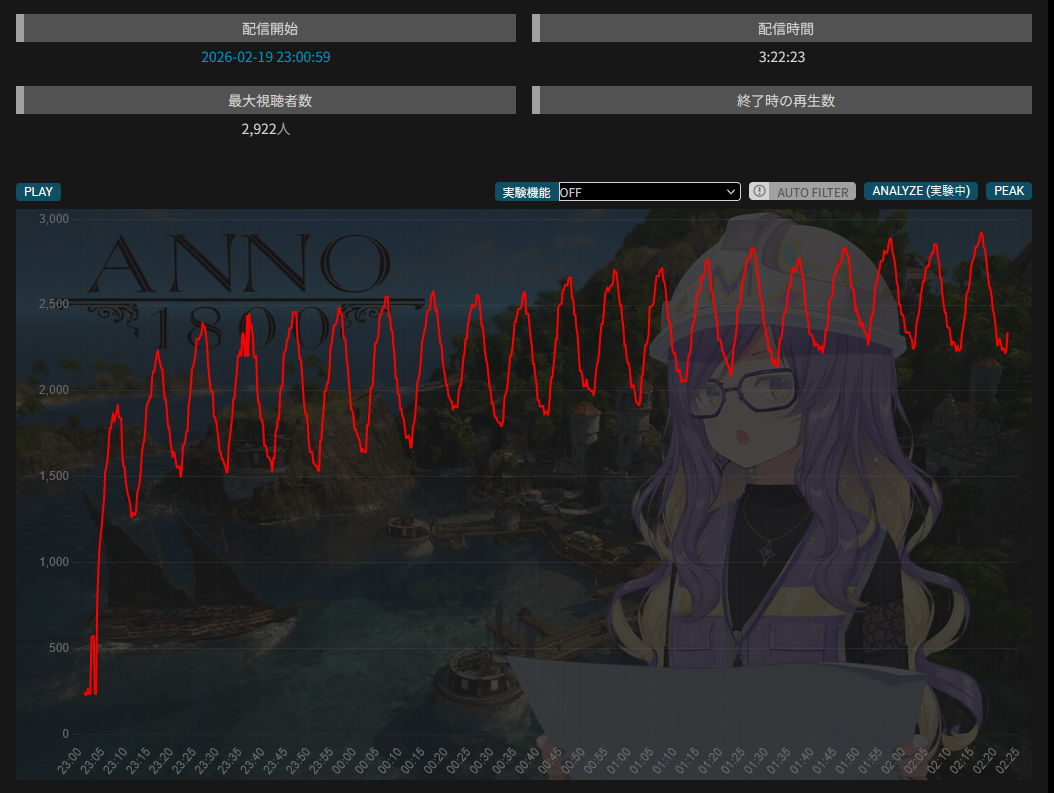Click the 3,000 y-axis label
Image resolution: width=1054 pixels, height=793 pixels.
[54, 218]
